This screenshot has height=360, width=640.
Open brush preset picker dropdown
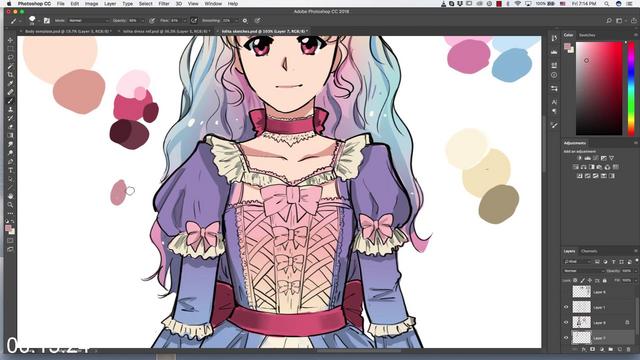tap(39, 20)
